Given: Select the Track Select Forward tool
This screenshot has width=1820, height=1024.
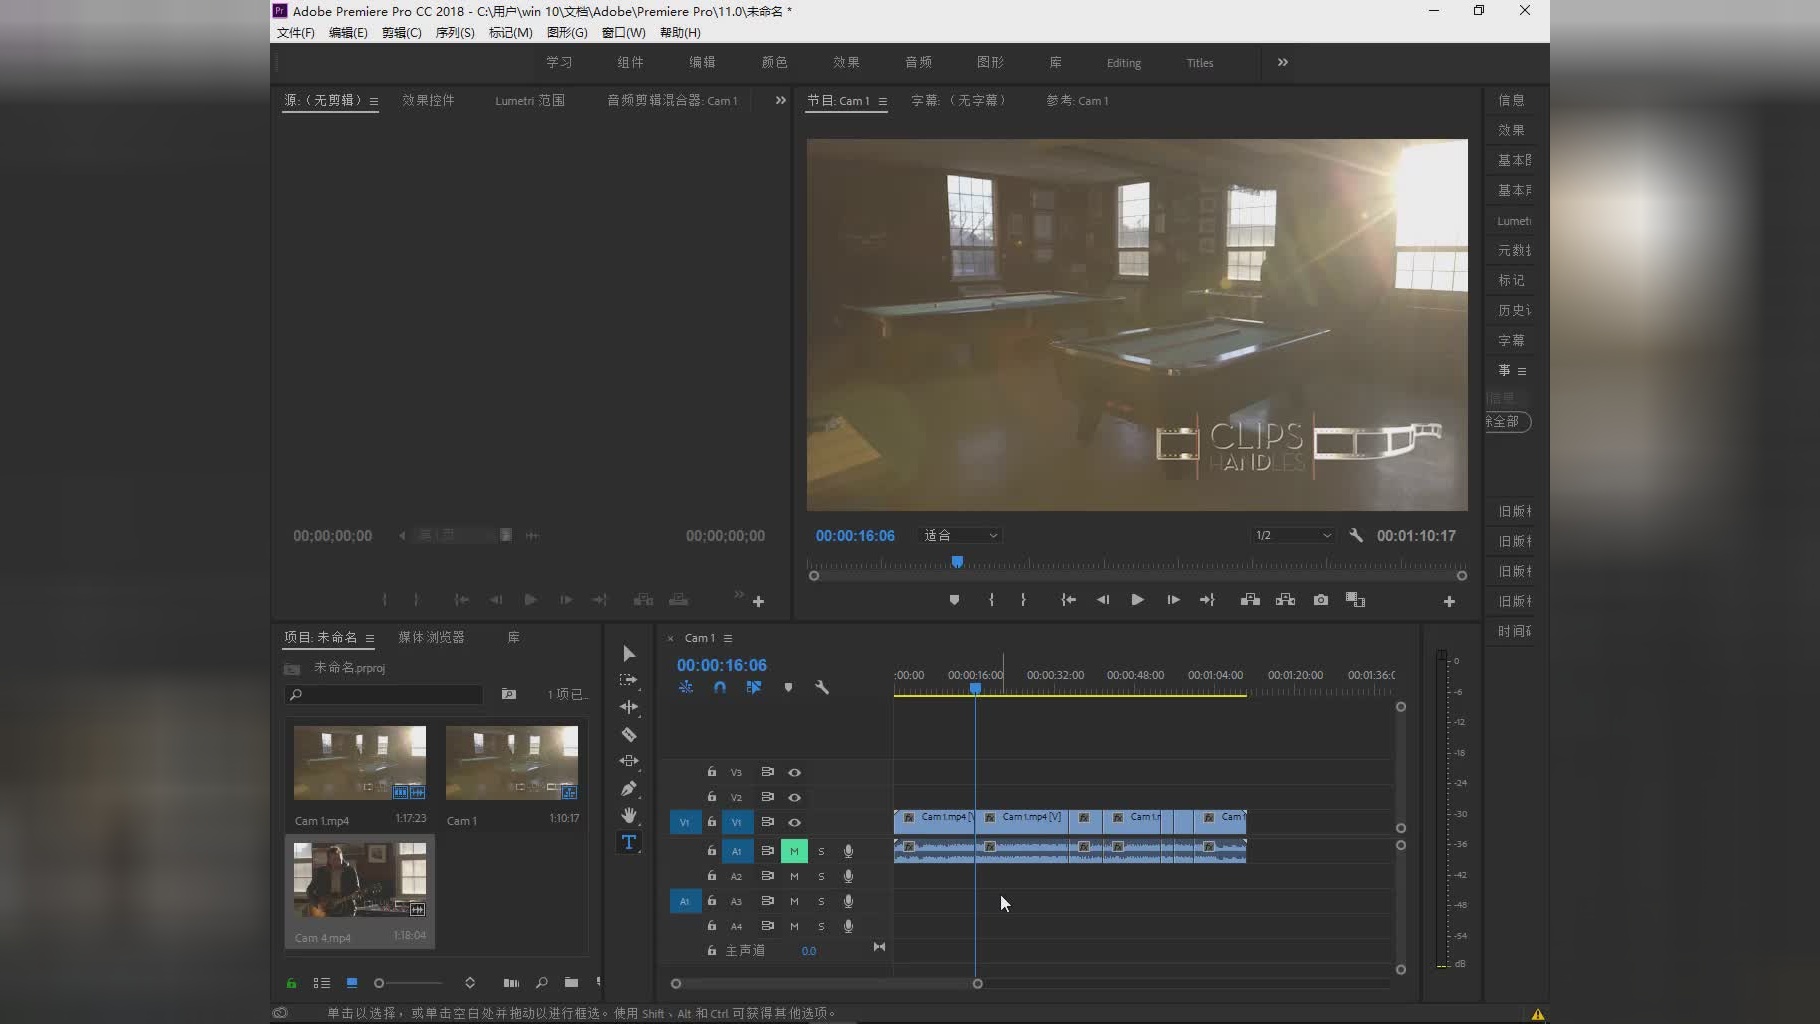Looking at the screenshot, I should point(629,680).
